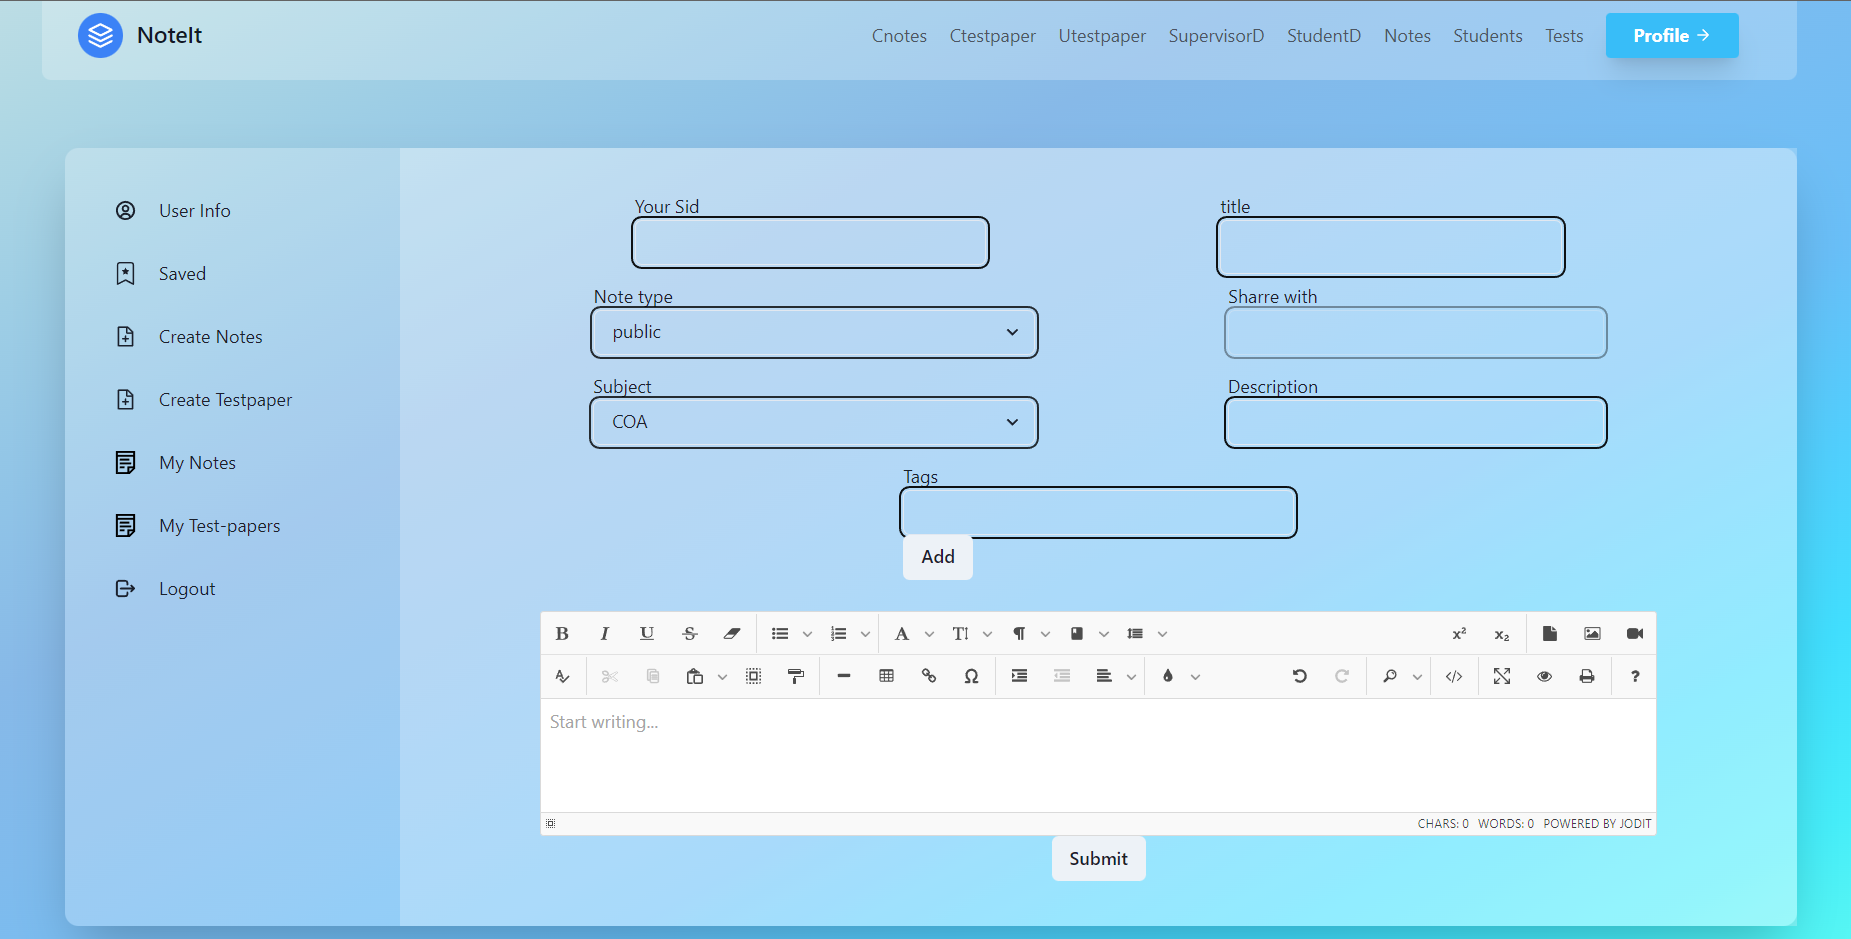Open the HTML source code view
Image resolution: width=1851 pixels, height=939 pixels.
click(1455, 676)
